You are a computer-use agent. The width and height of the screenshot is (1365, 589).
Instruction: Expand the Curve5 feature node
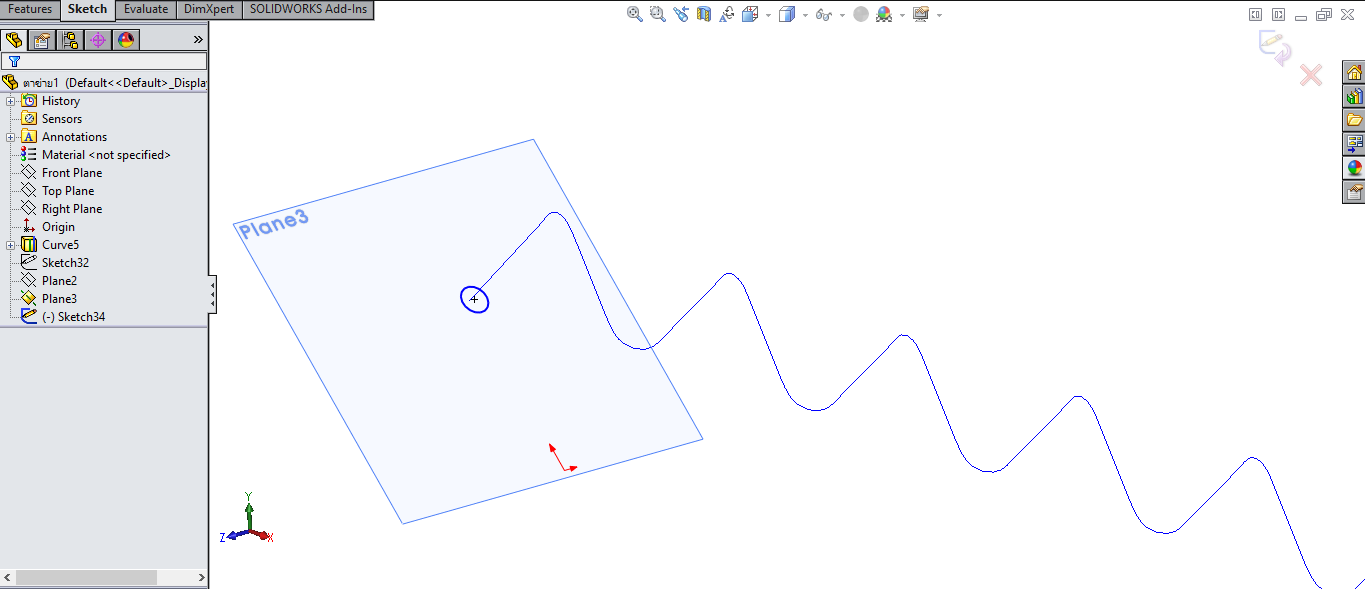tap(10, 245)
